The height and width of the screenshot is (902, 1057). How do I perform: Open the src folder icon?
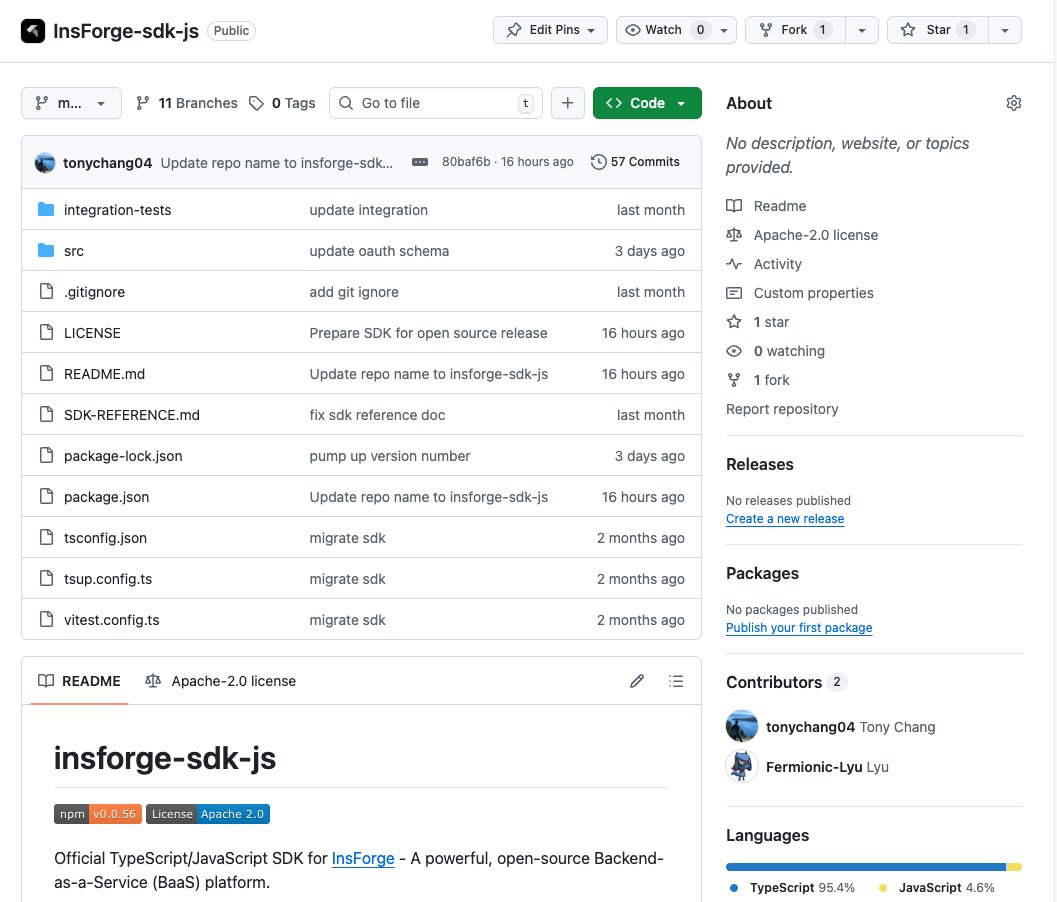click(x=46, y=251)
